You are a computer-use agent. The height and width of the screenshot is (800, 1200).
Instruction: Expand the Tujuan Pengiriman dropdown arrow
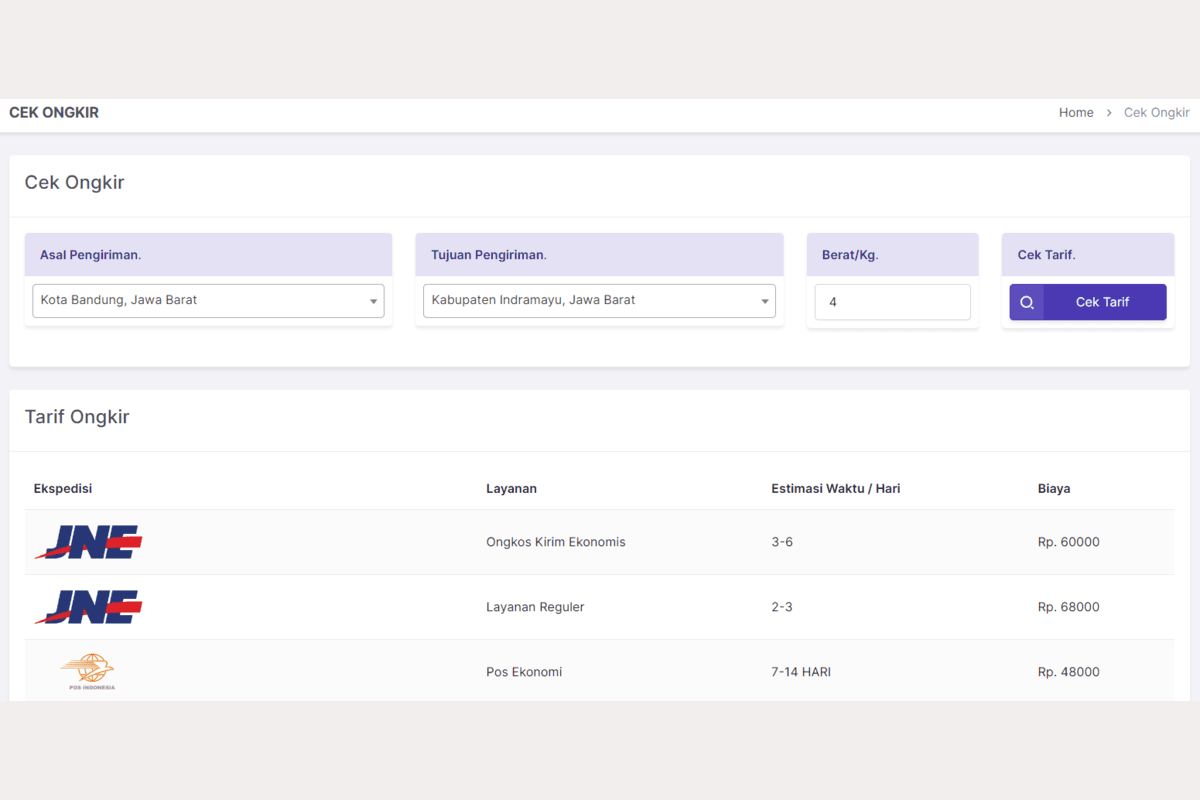point(764,301)
